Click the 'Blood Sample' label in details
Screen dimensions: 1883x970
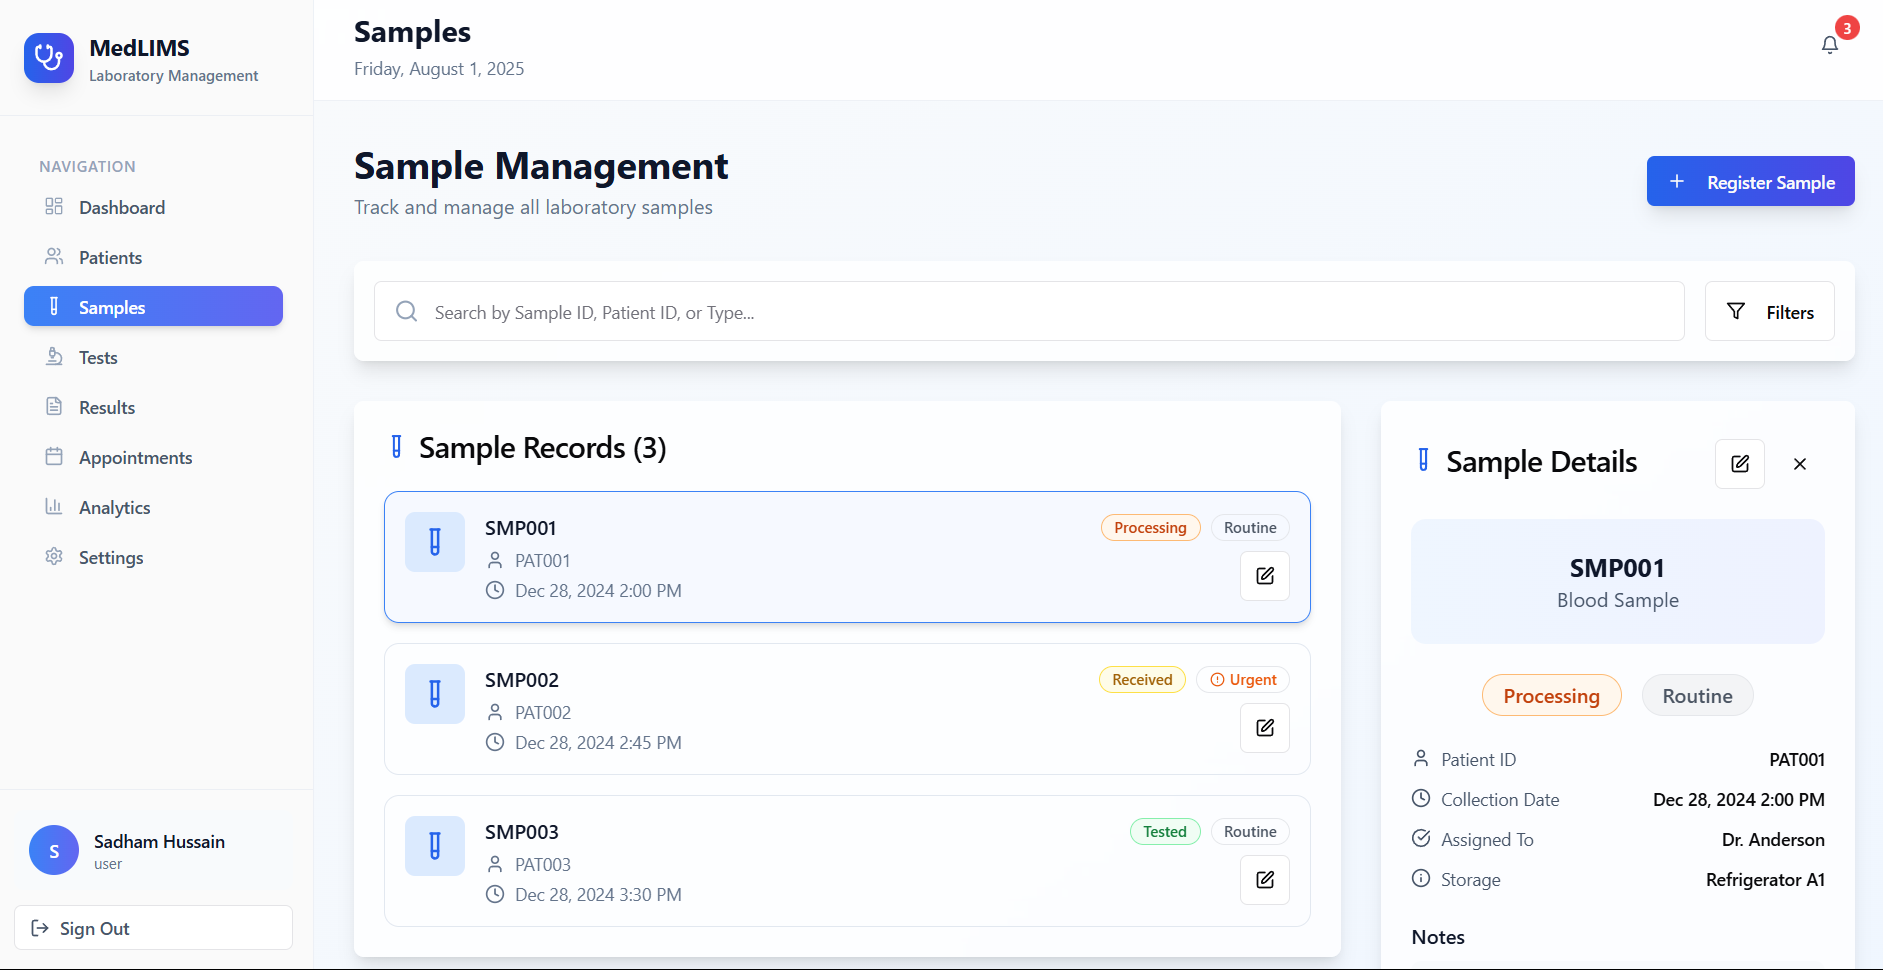point(1618,600)
